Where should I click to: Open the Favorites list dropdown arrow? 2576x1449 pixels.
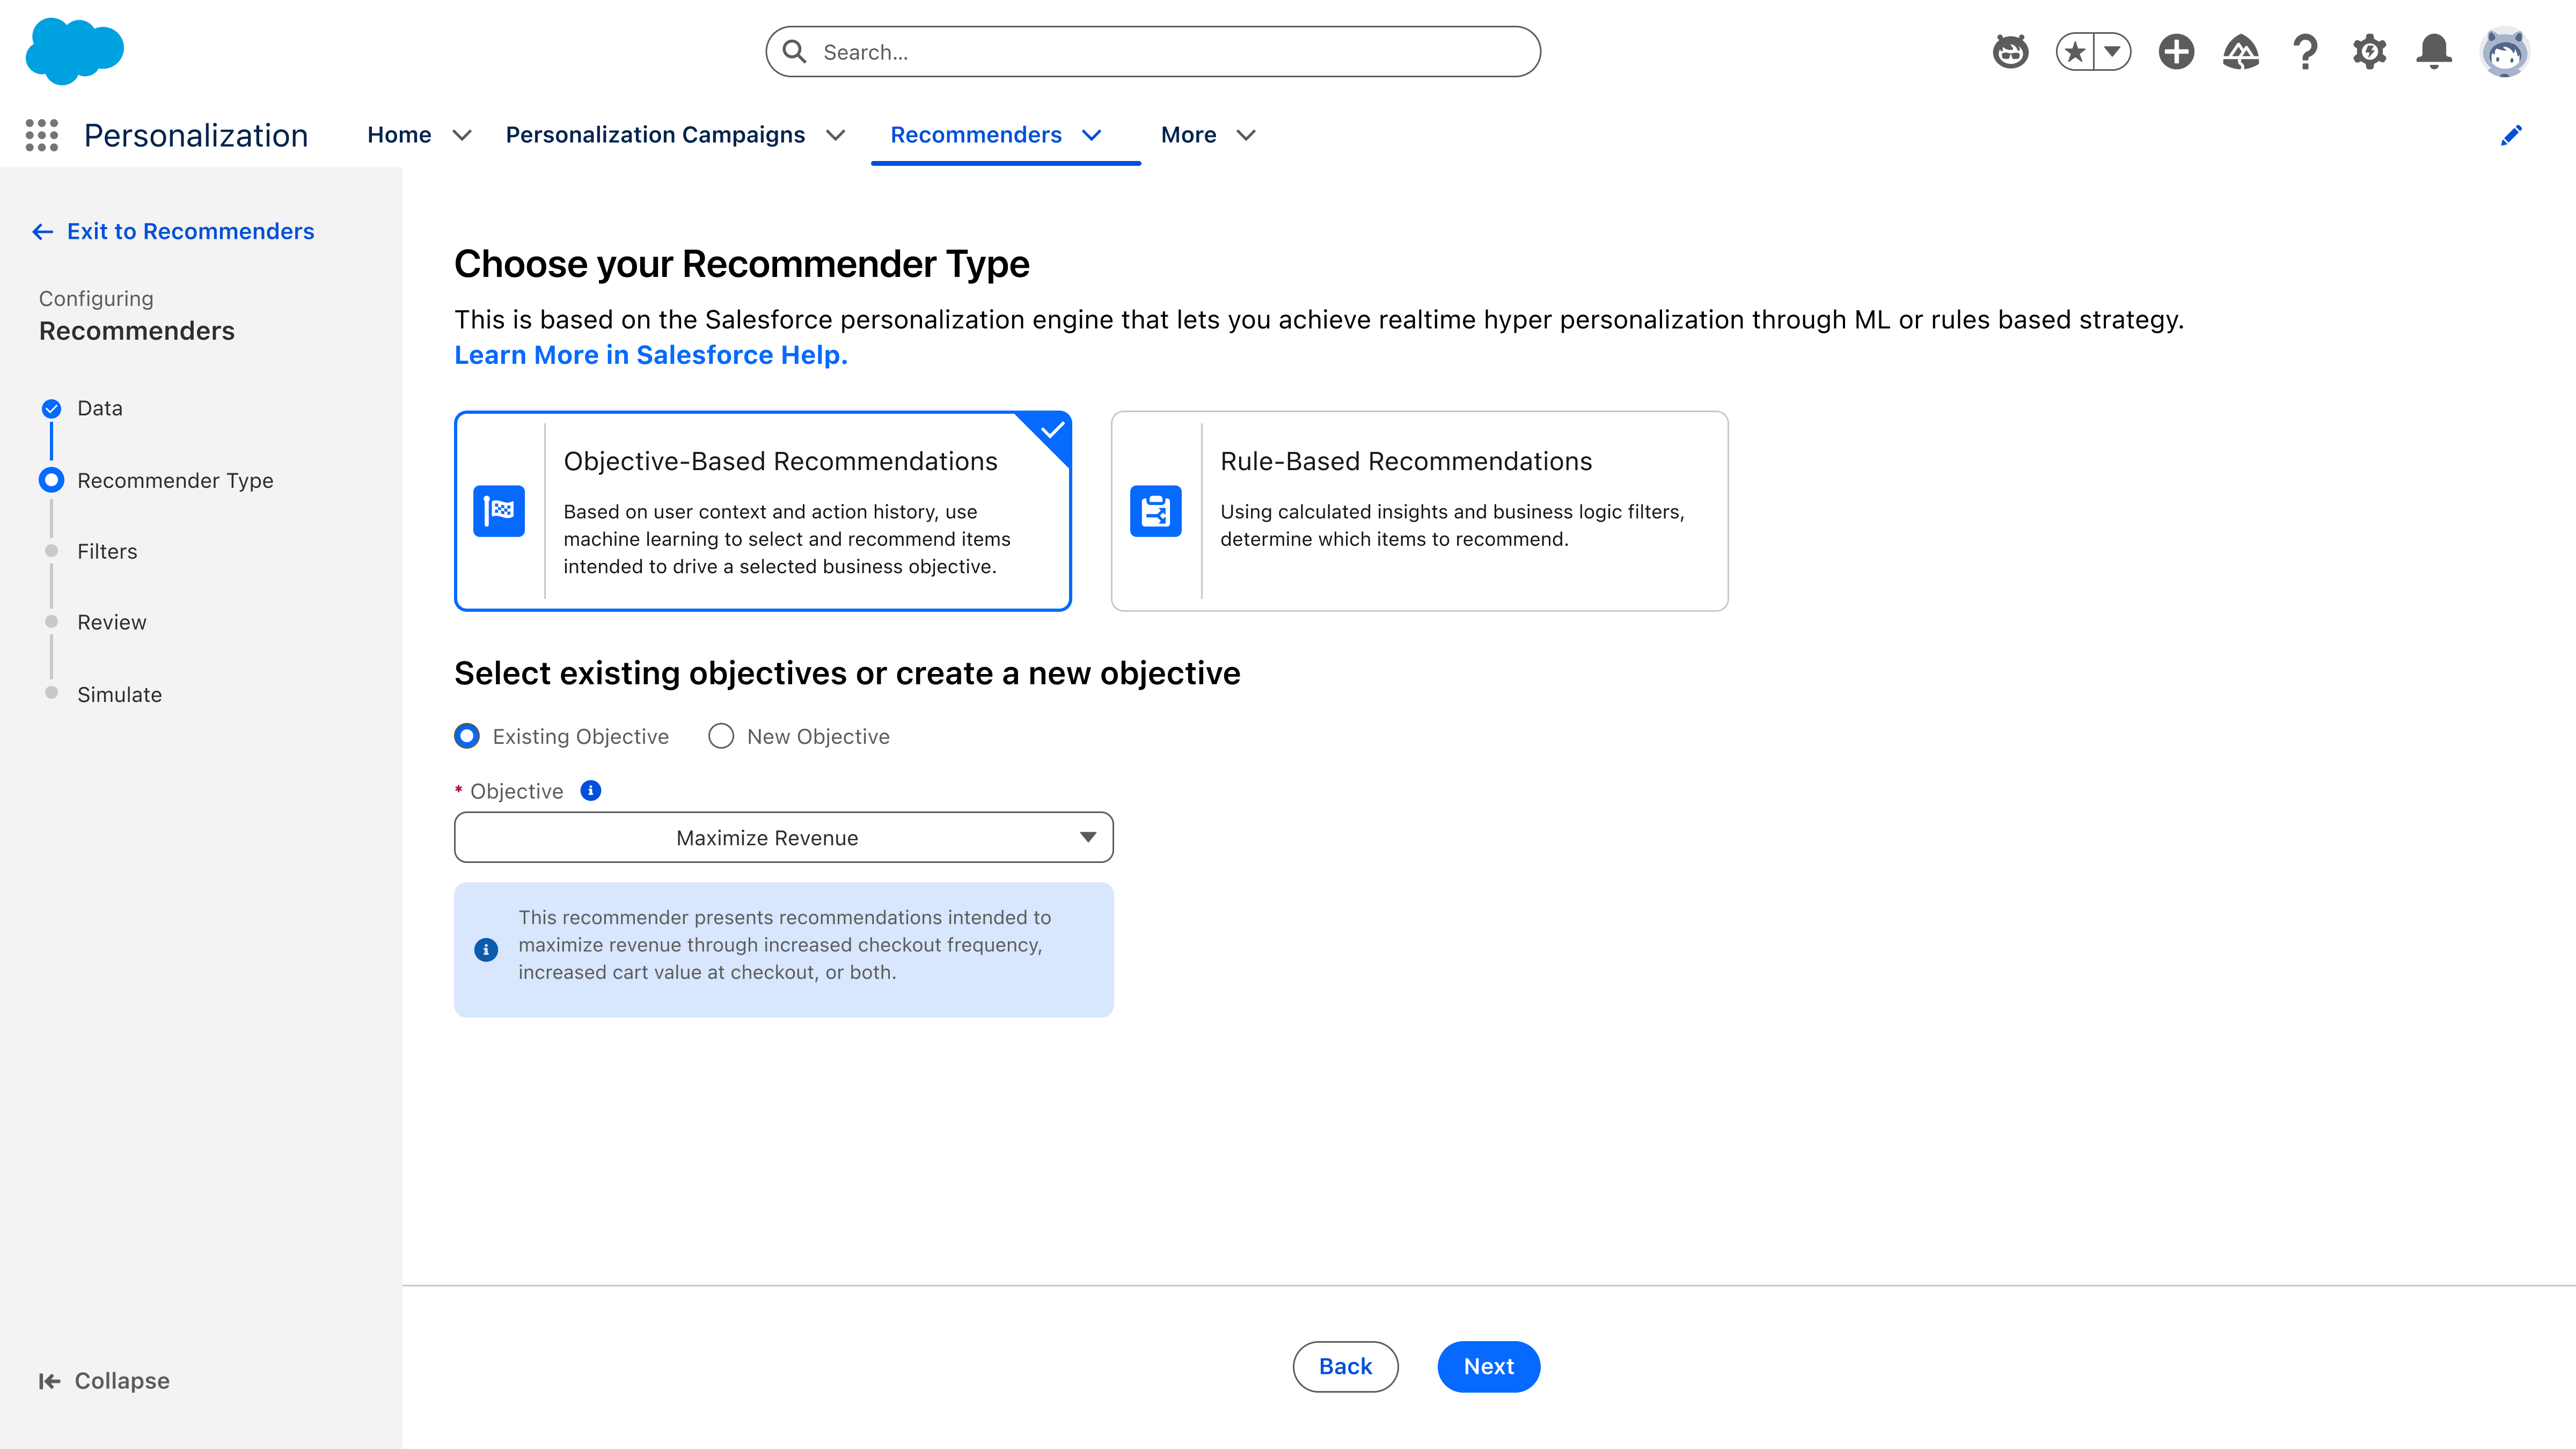point(2113,51)
